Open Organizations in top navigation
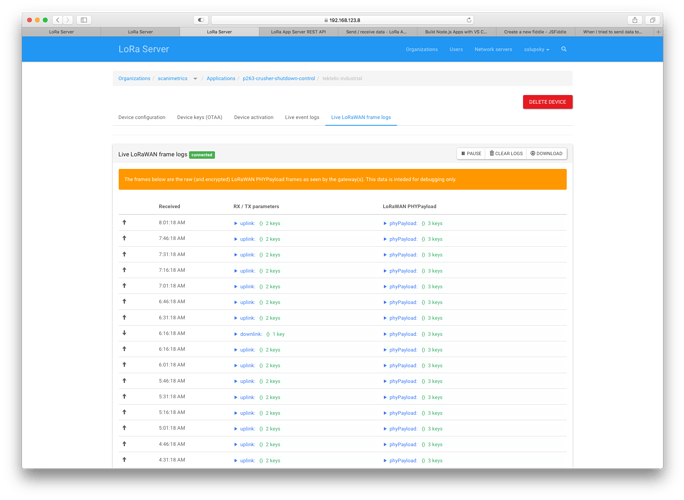The width and height of the screenshot is (684, 500). click(421, 49)
